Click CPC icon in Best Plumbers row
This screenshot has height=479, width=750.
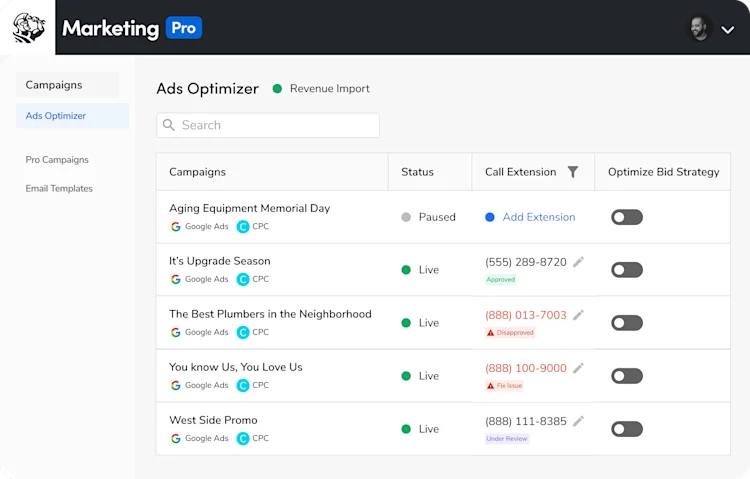(243, 333)
